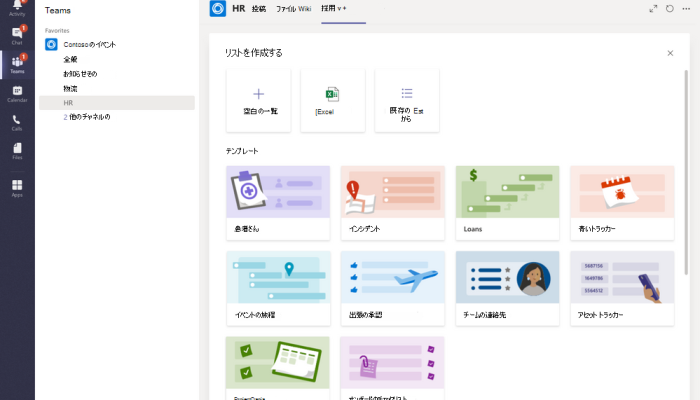Close the create list dialog
Viewport: 700px width, 400px height.
670,53
